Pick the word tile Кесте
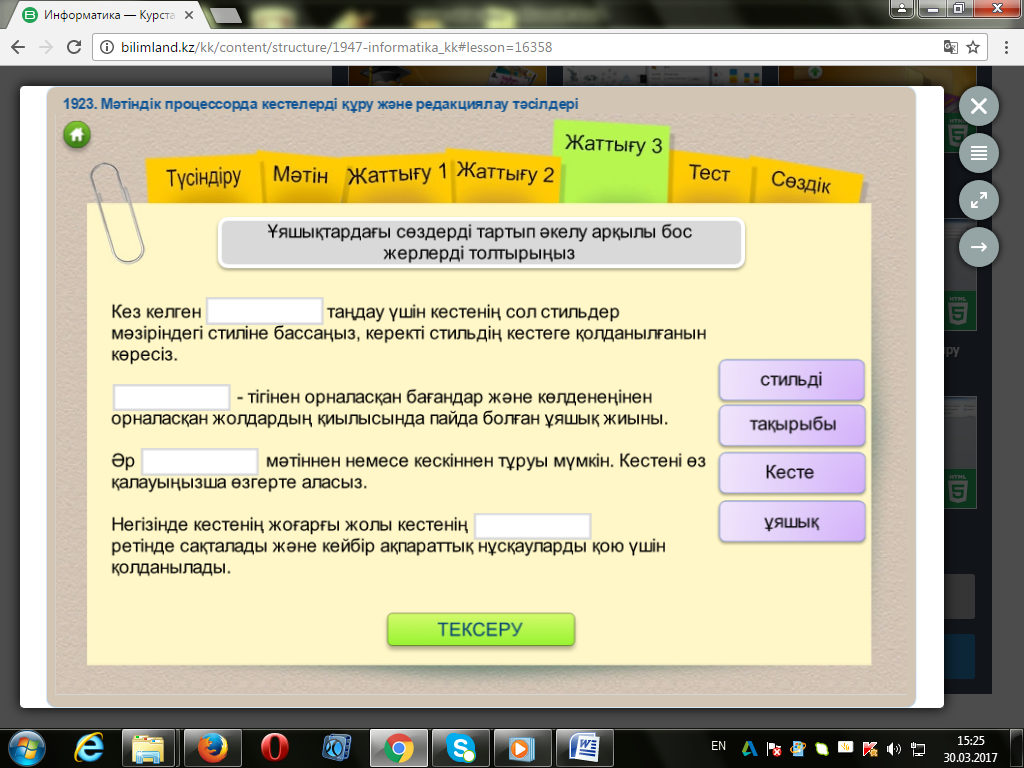 792,473
